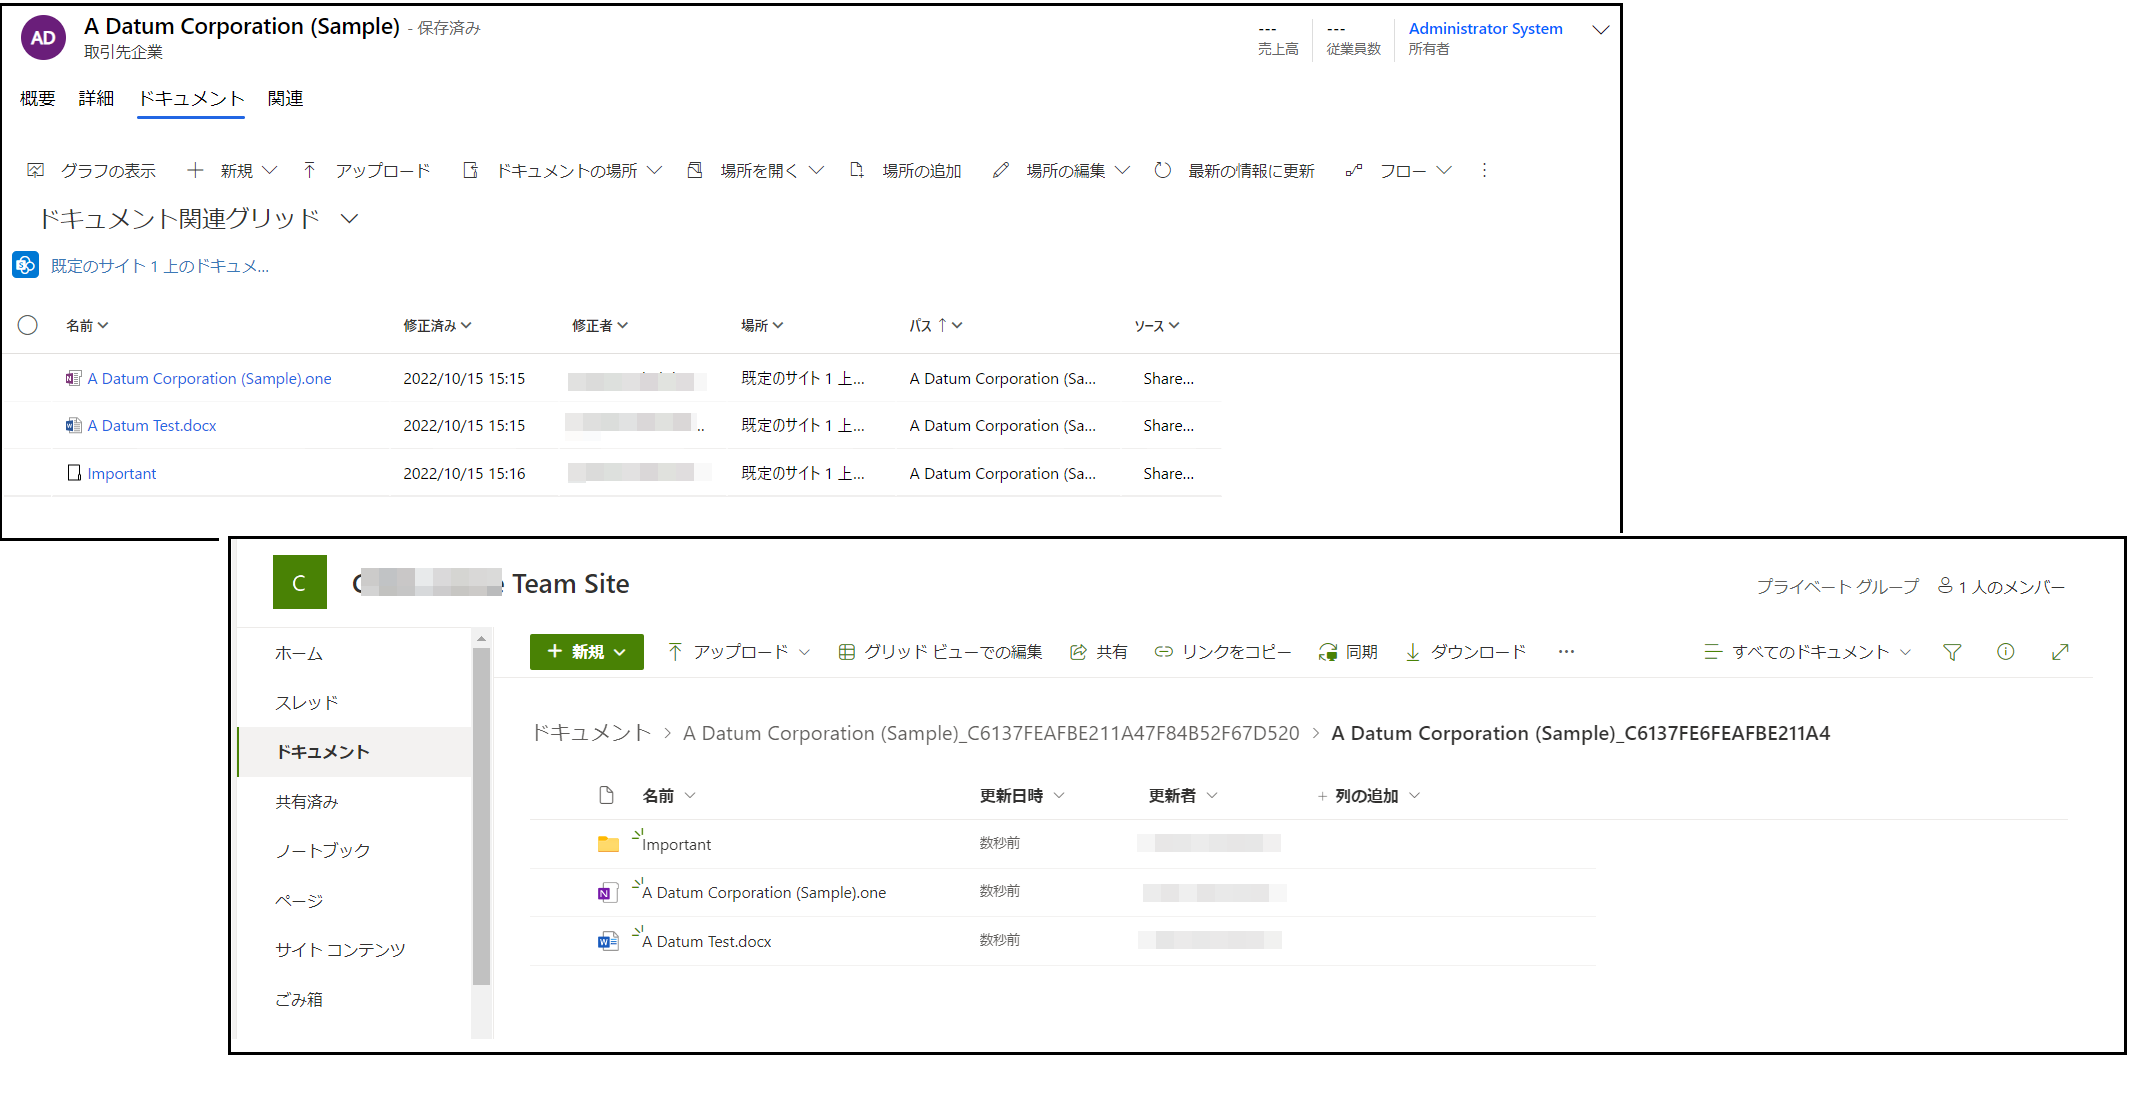This screenshot has width=2136, height=1108.
Task: Switch to the 概要 tab
Action: pyautogui.click(x=38, y=98)
